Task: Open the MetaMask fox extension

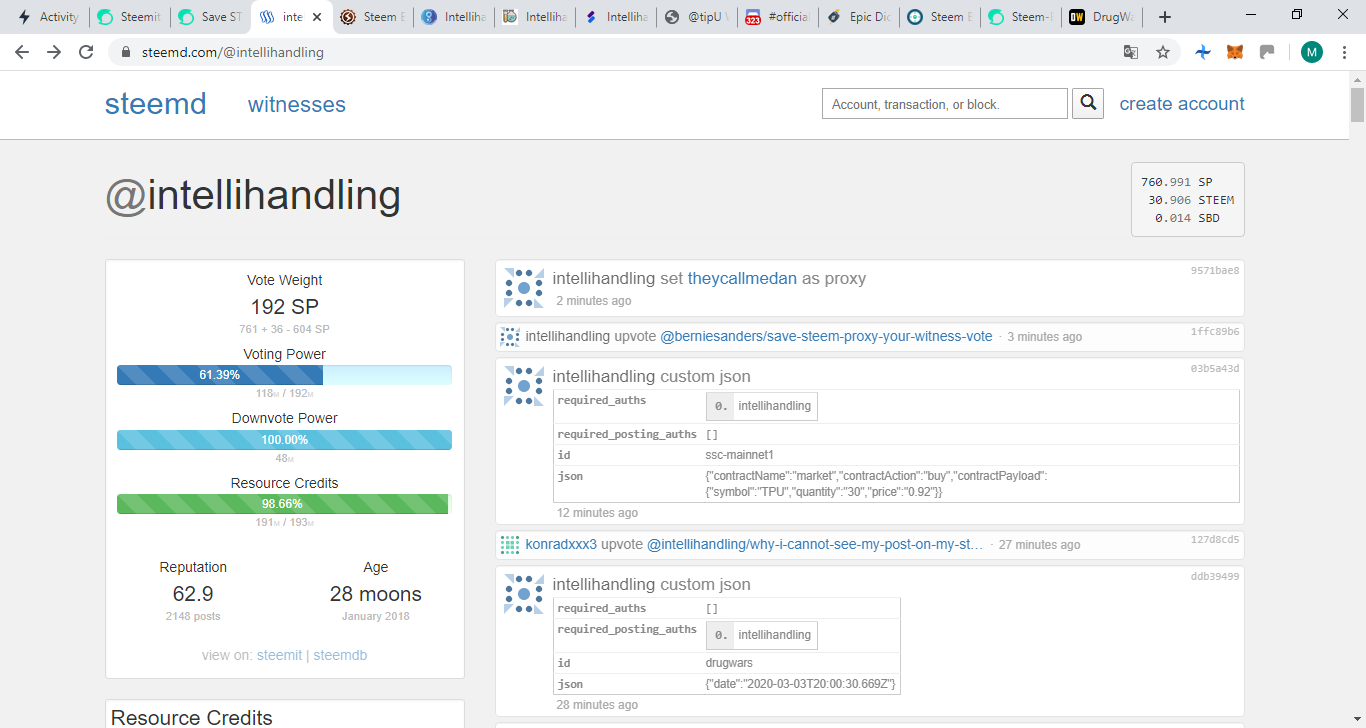Action: pyautogui.click(x=1236, y=52)
